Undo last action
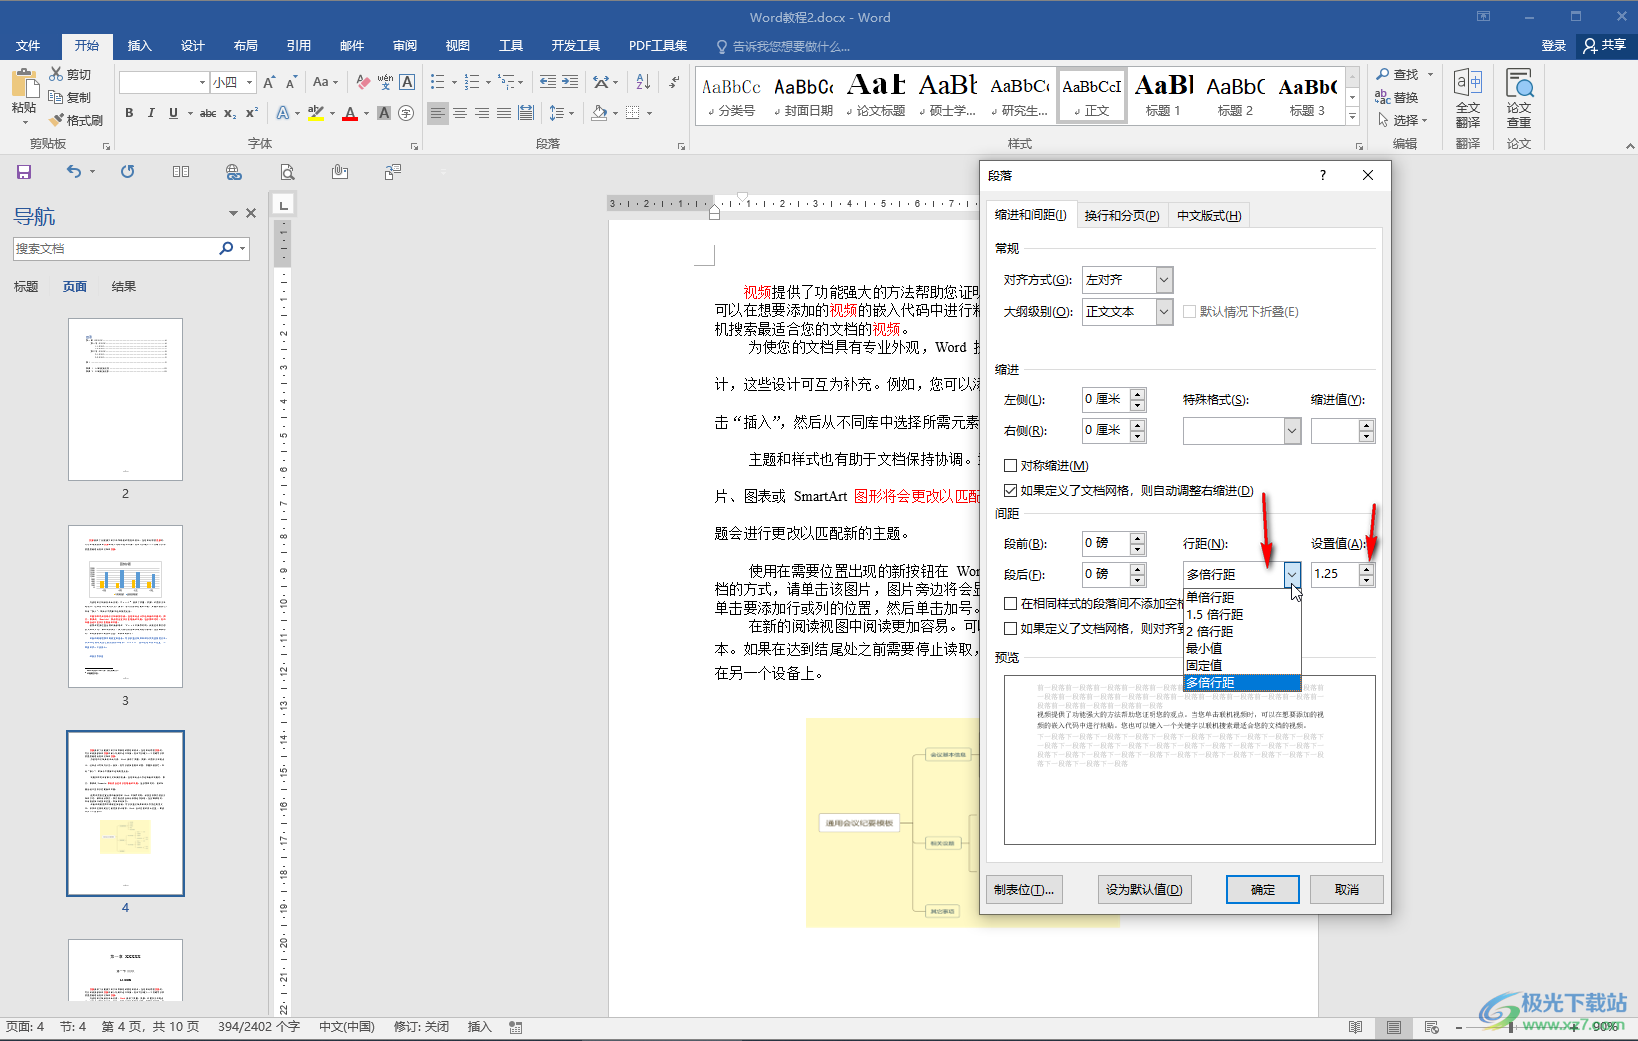Screen dimensions: 1638x1041 (x=74, y=172)
